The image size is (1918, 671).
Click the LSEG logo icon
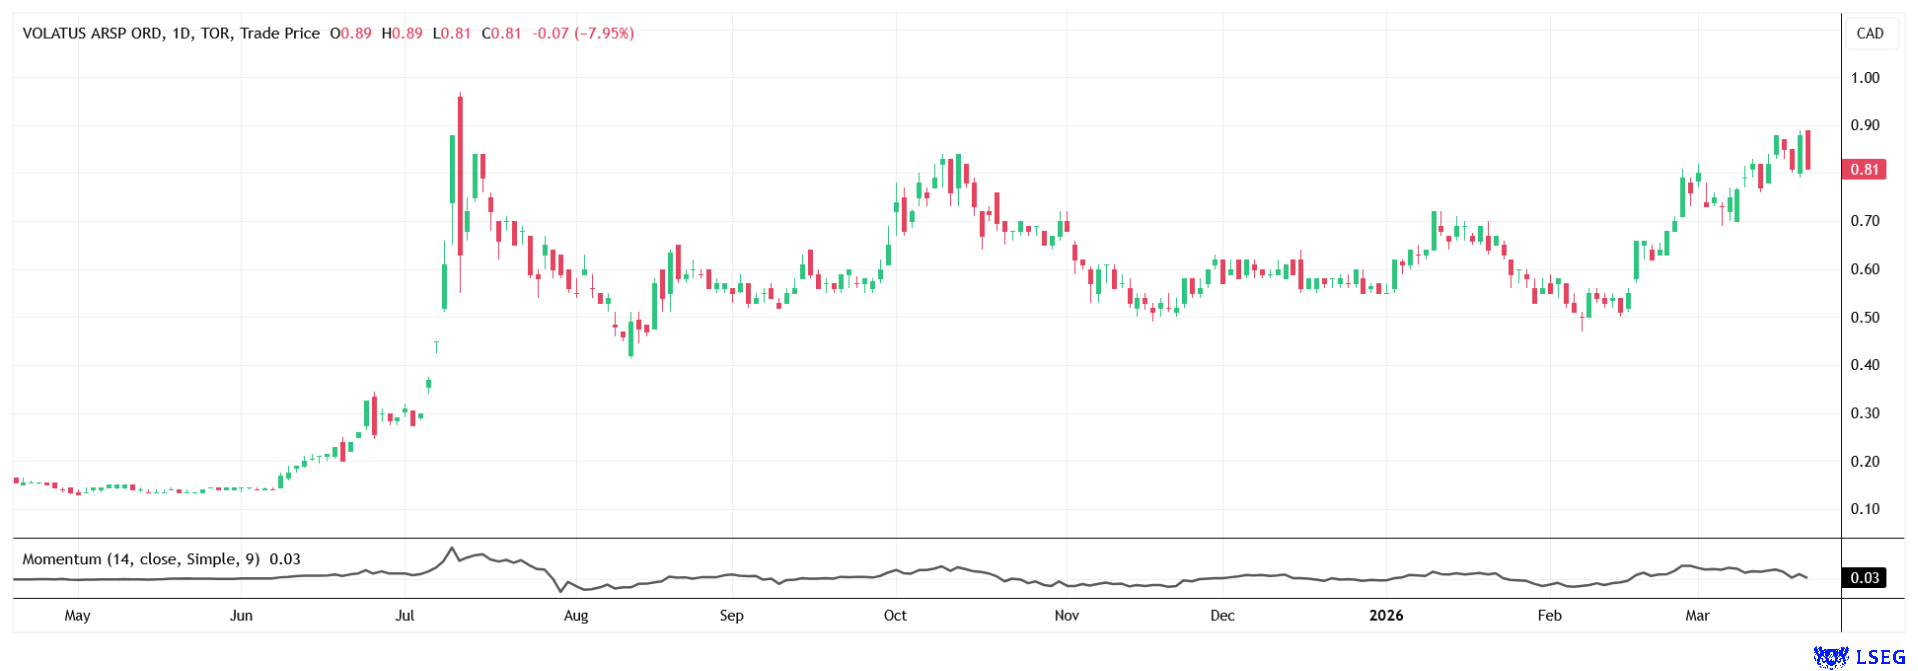click(x=1831, y=657)
